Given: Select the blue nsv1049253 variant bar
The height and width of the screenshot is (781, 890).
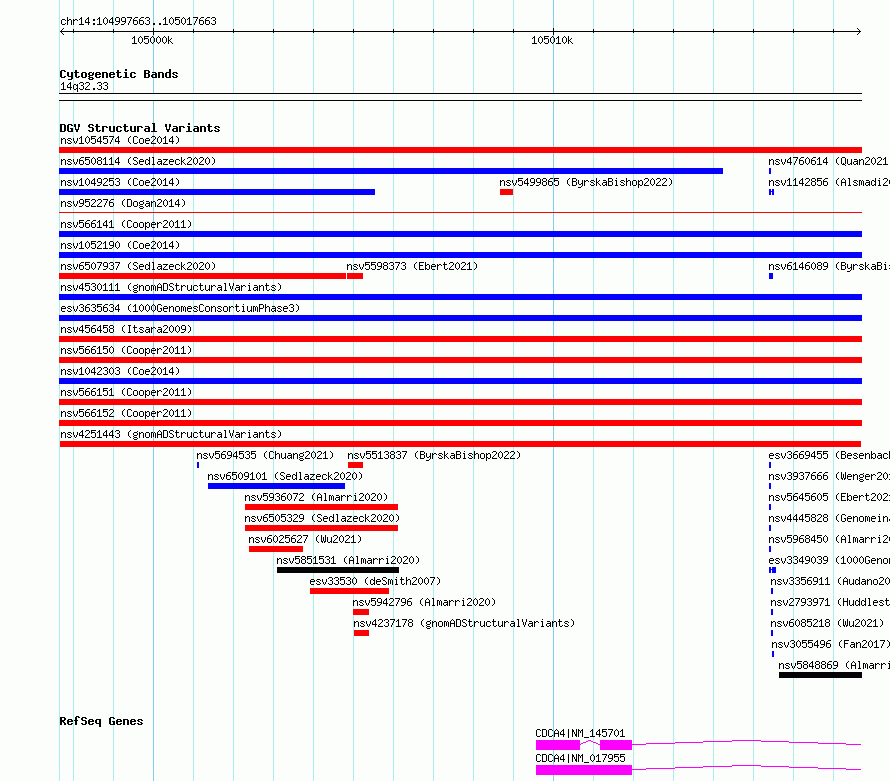Looking at the screenshot, I should point(217,192).
